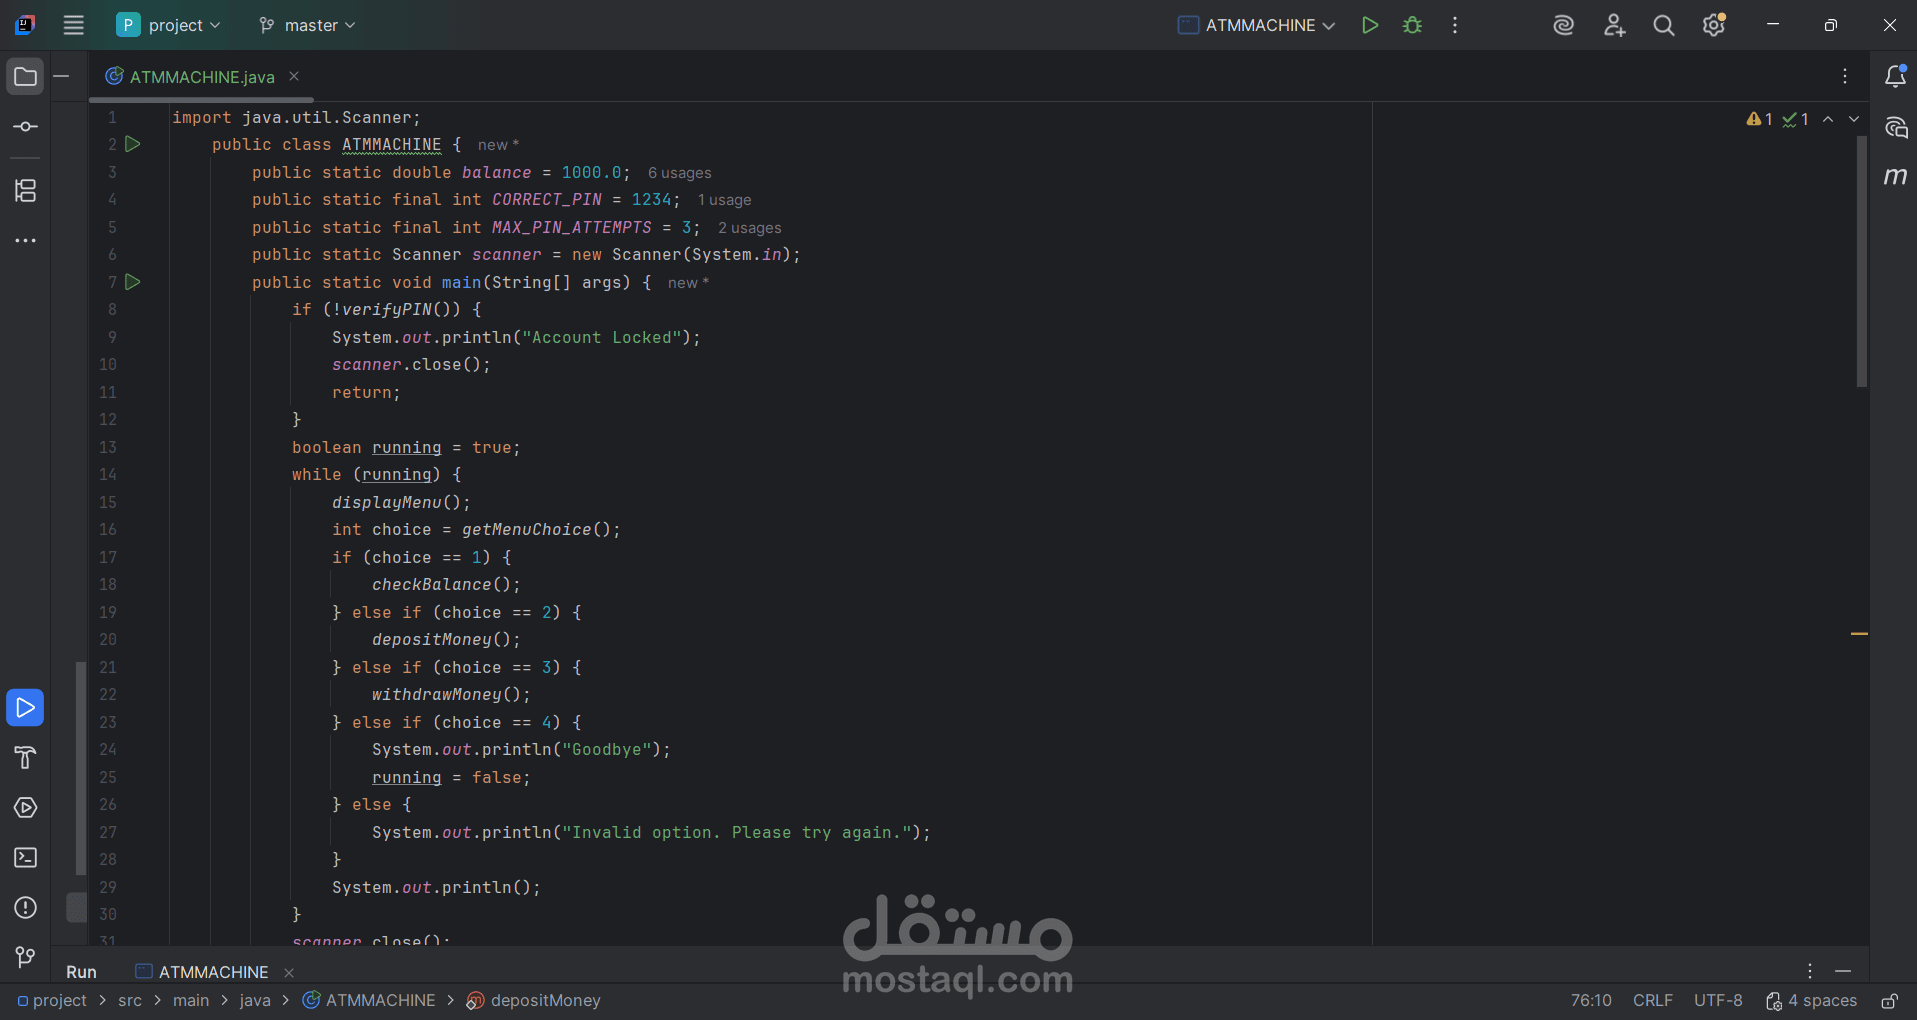The height and width of the screenshot is (1020, 1917).
Task: Open the main hamburger menu
Action: [73, 25]
